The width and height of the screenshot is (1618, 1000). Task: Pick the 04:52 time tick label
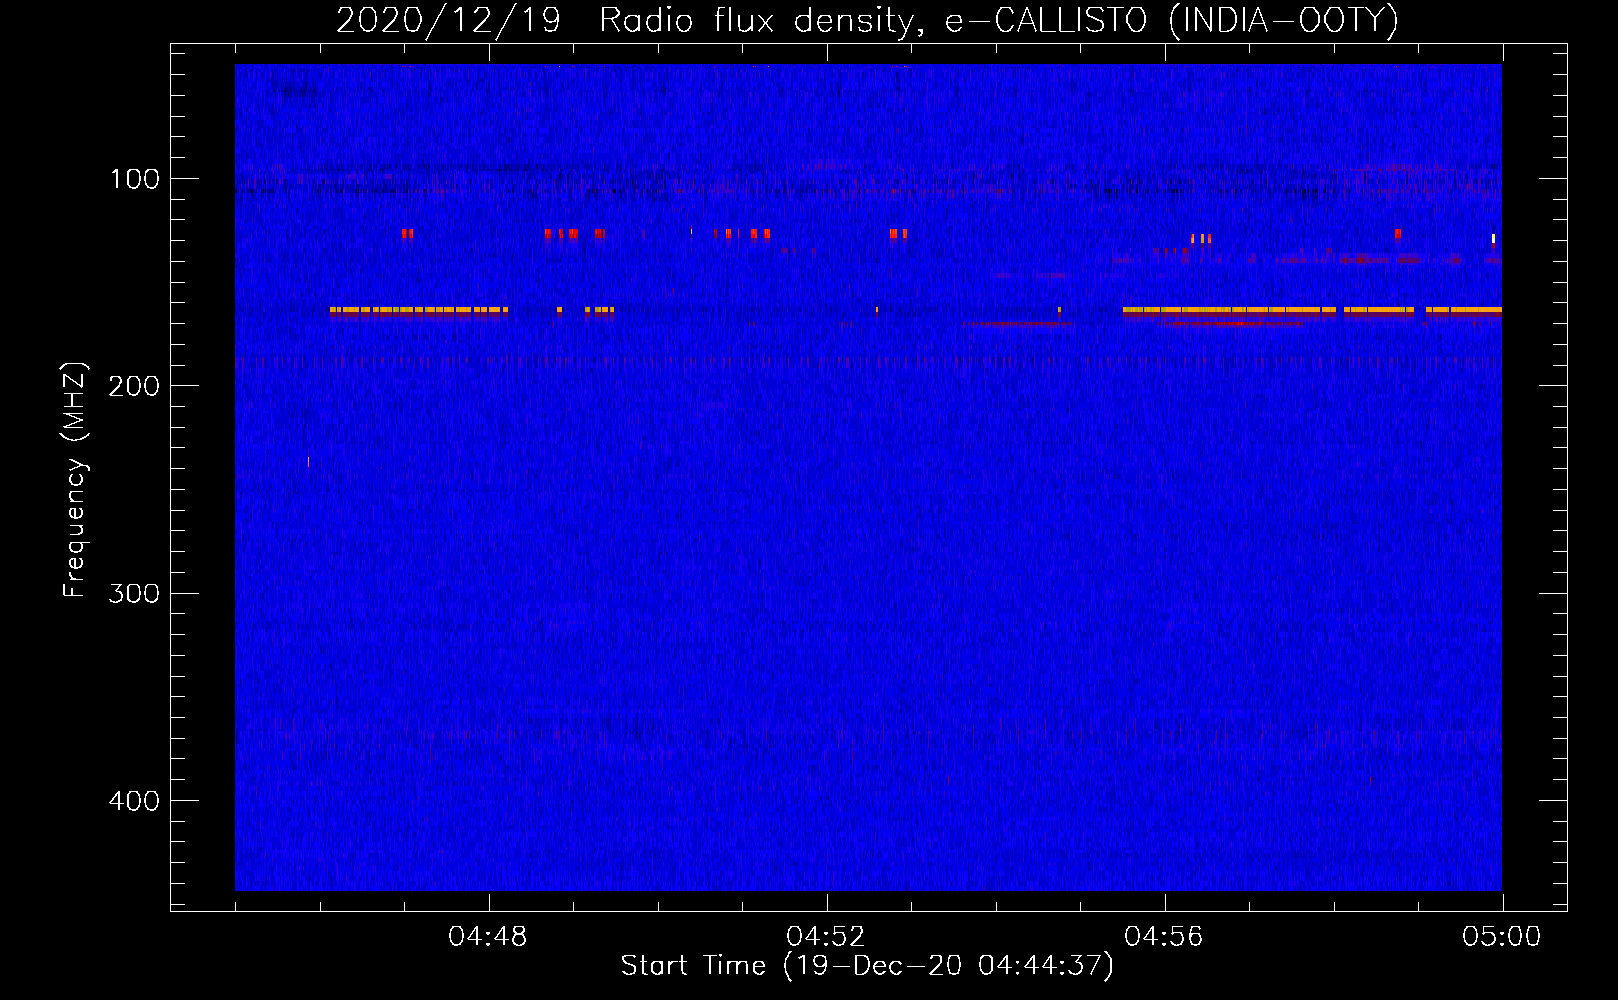(x=826, y=937)
